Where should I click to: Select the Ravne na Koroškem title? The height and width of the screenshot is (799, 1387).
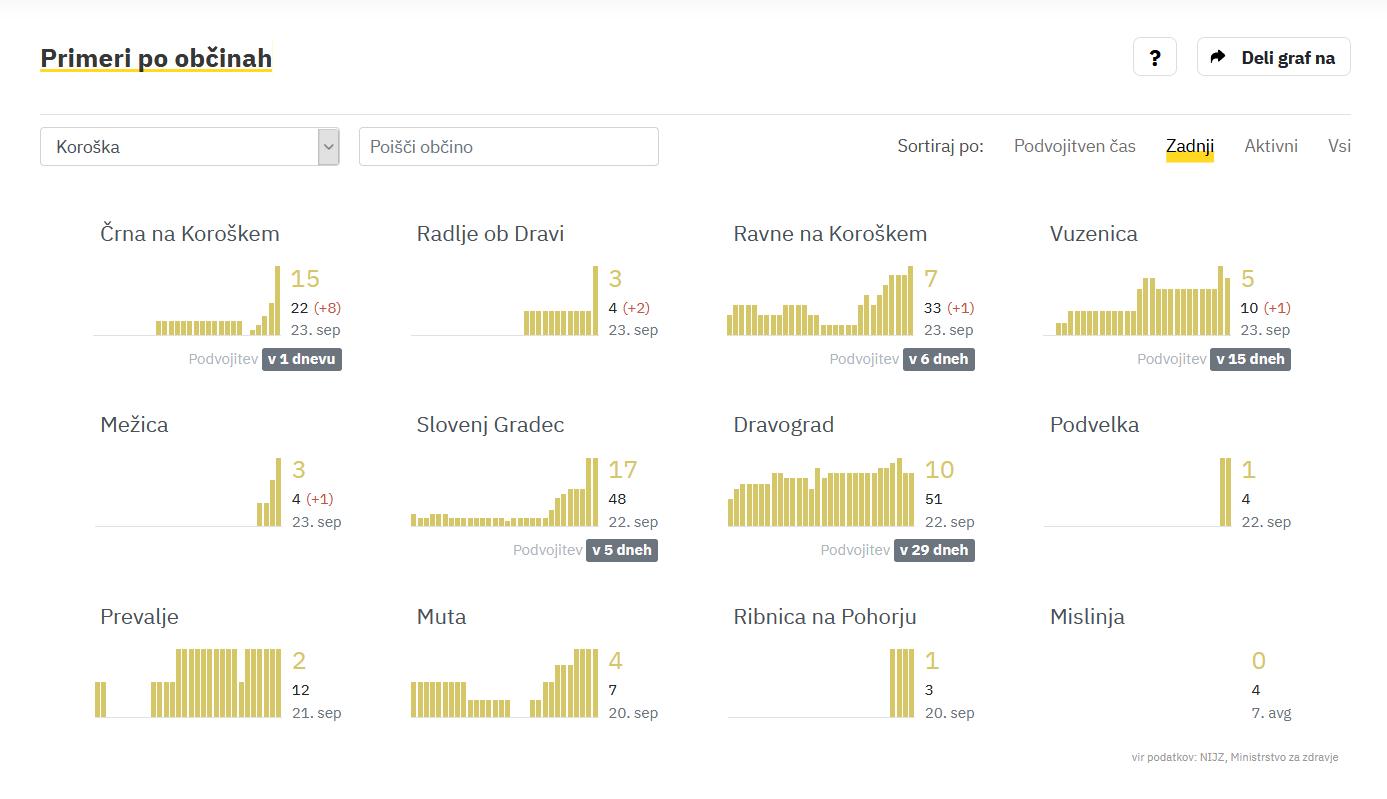(829, 234)
